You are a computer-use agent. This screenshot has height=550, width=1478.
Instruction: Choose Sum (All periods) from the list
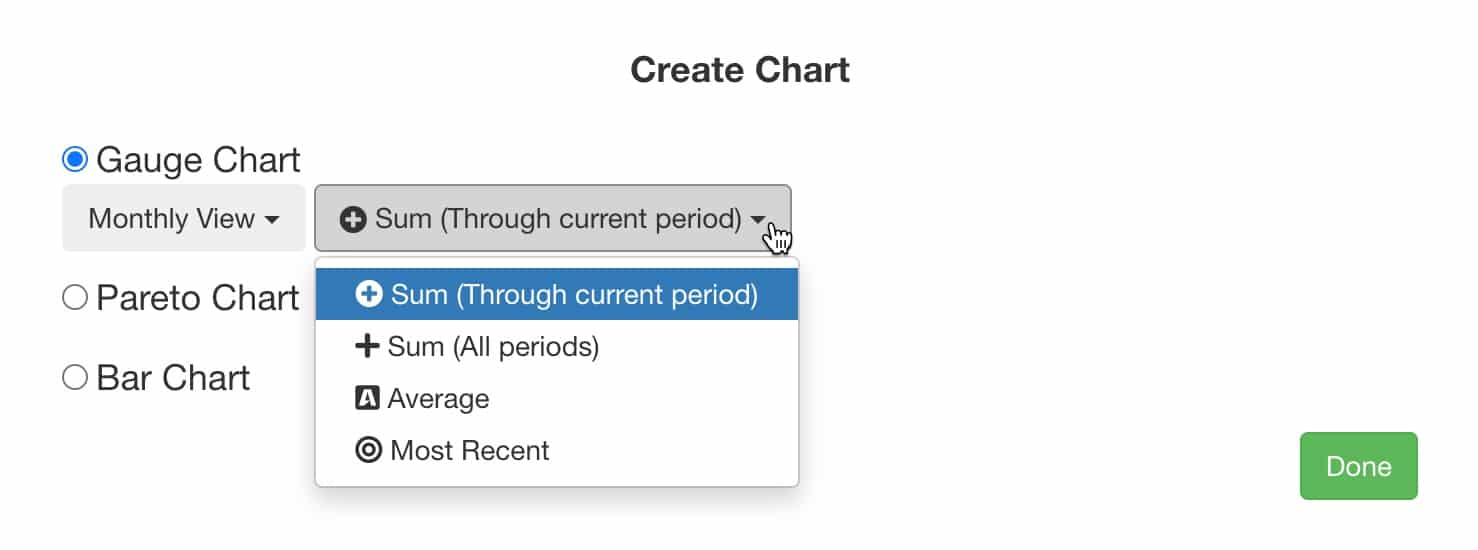tap(557, 346)
